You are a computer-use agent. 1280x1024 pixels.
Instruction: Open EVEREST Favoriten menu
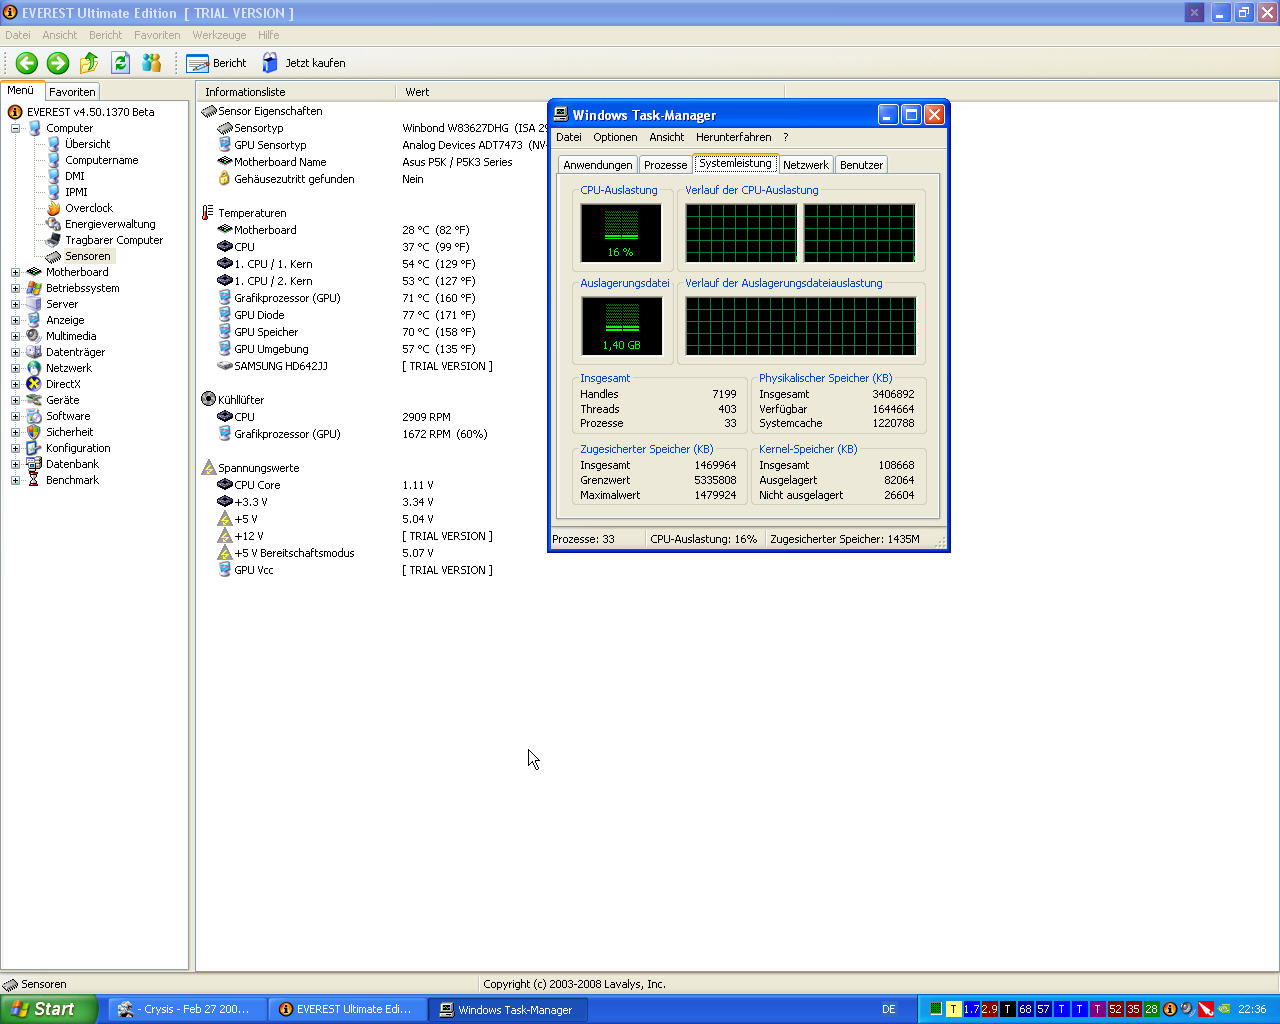[157, 35]
